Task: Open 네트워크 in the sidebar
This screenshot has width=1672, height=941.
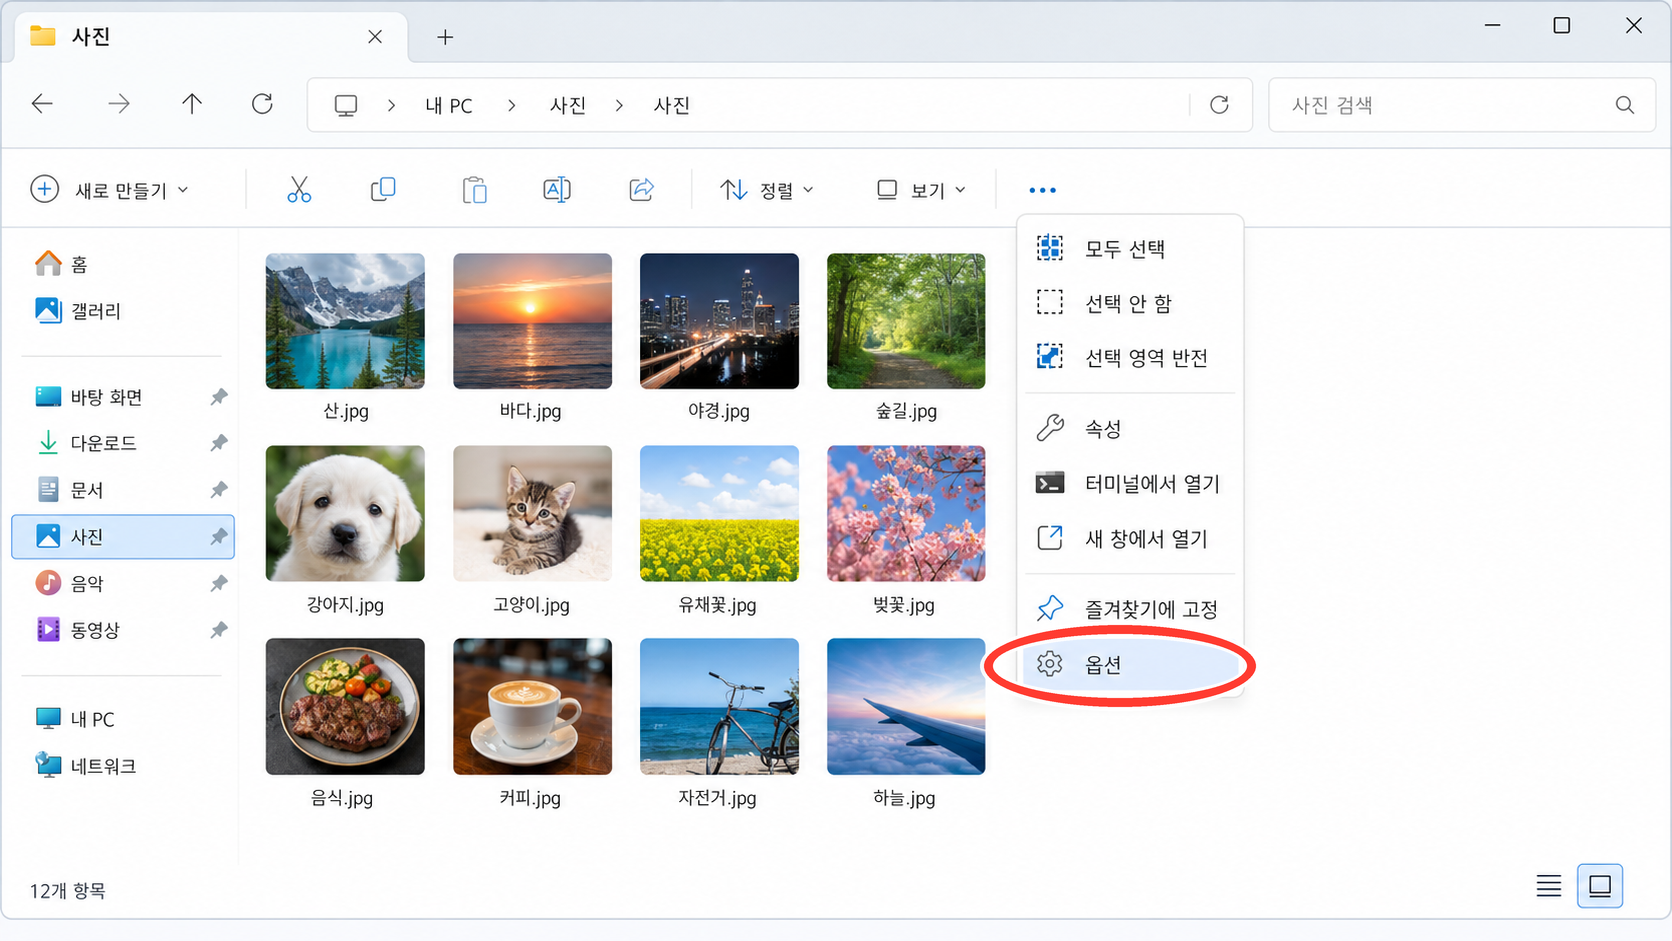Action: (x=86, y=766)
